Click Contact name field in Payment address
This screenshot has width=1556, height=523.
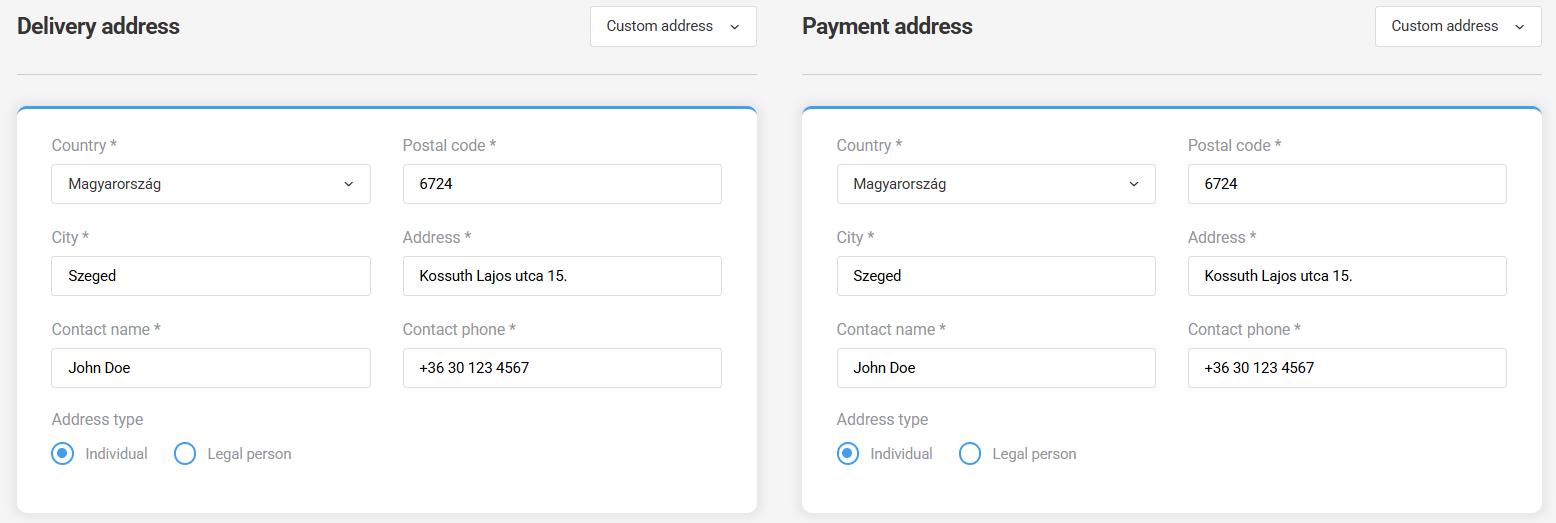996,368
